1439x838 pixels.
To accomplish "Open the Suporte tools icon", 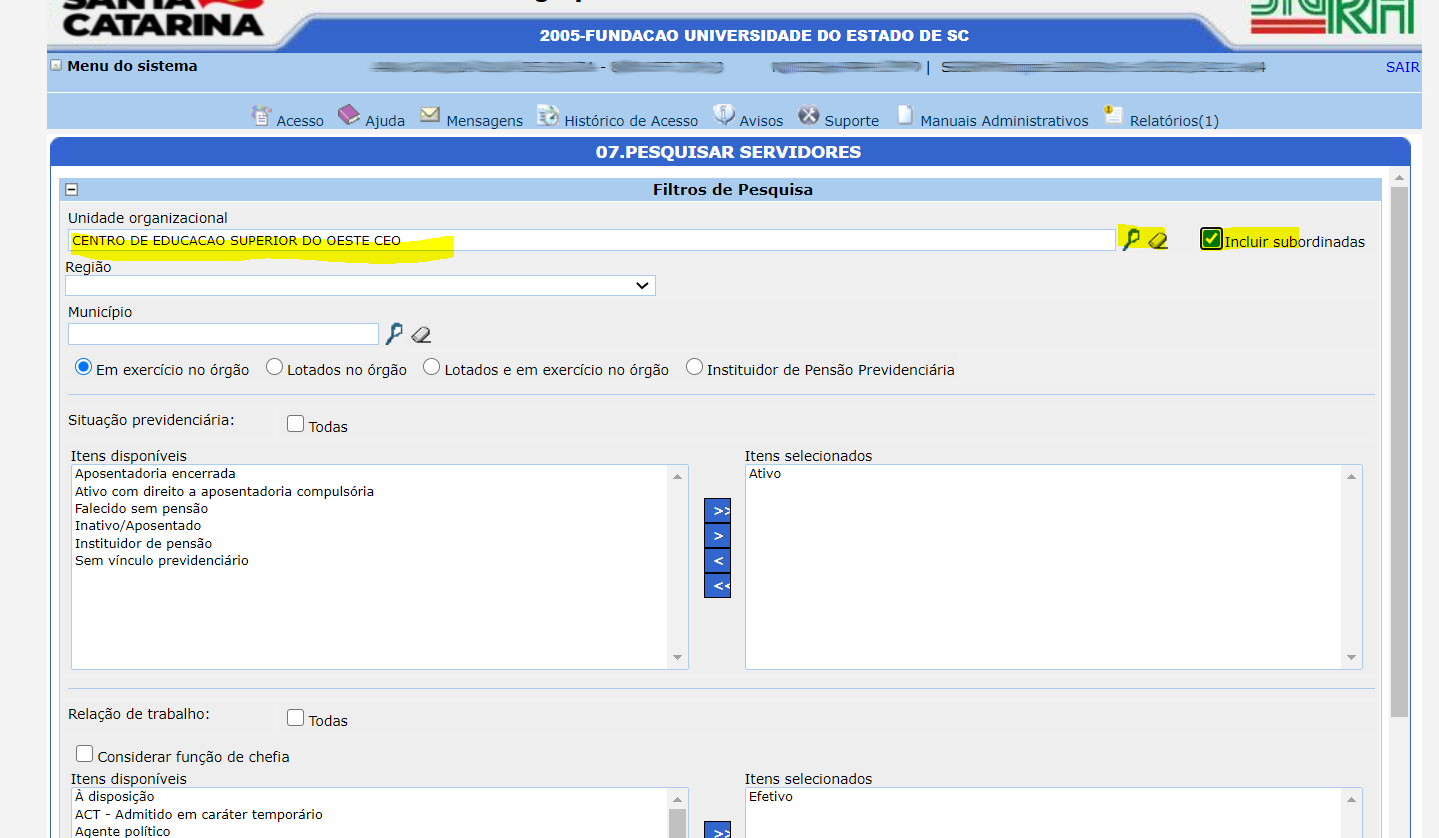I will coord(808,116).
